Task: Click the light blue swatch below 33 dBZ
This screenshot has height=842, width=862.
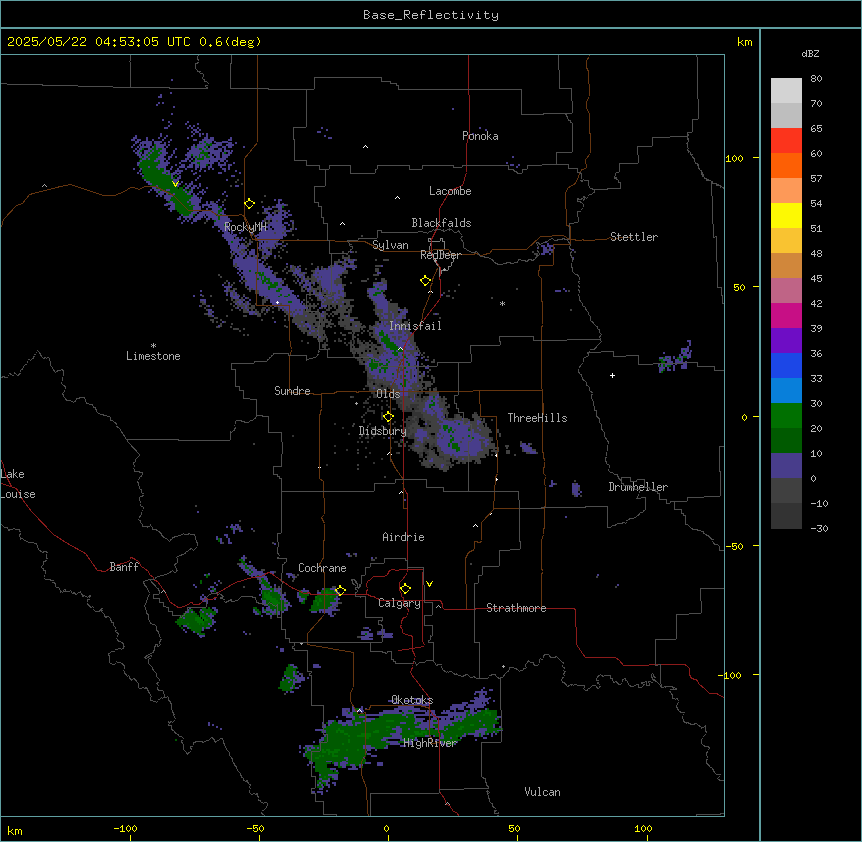Action: [x=786, y=390]
